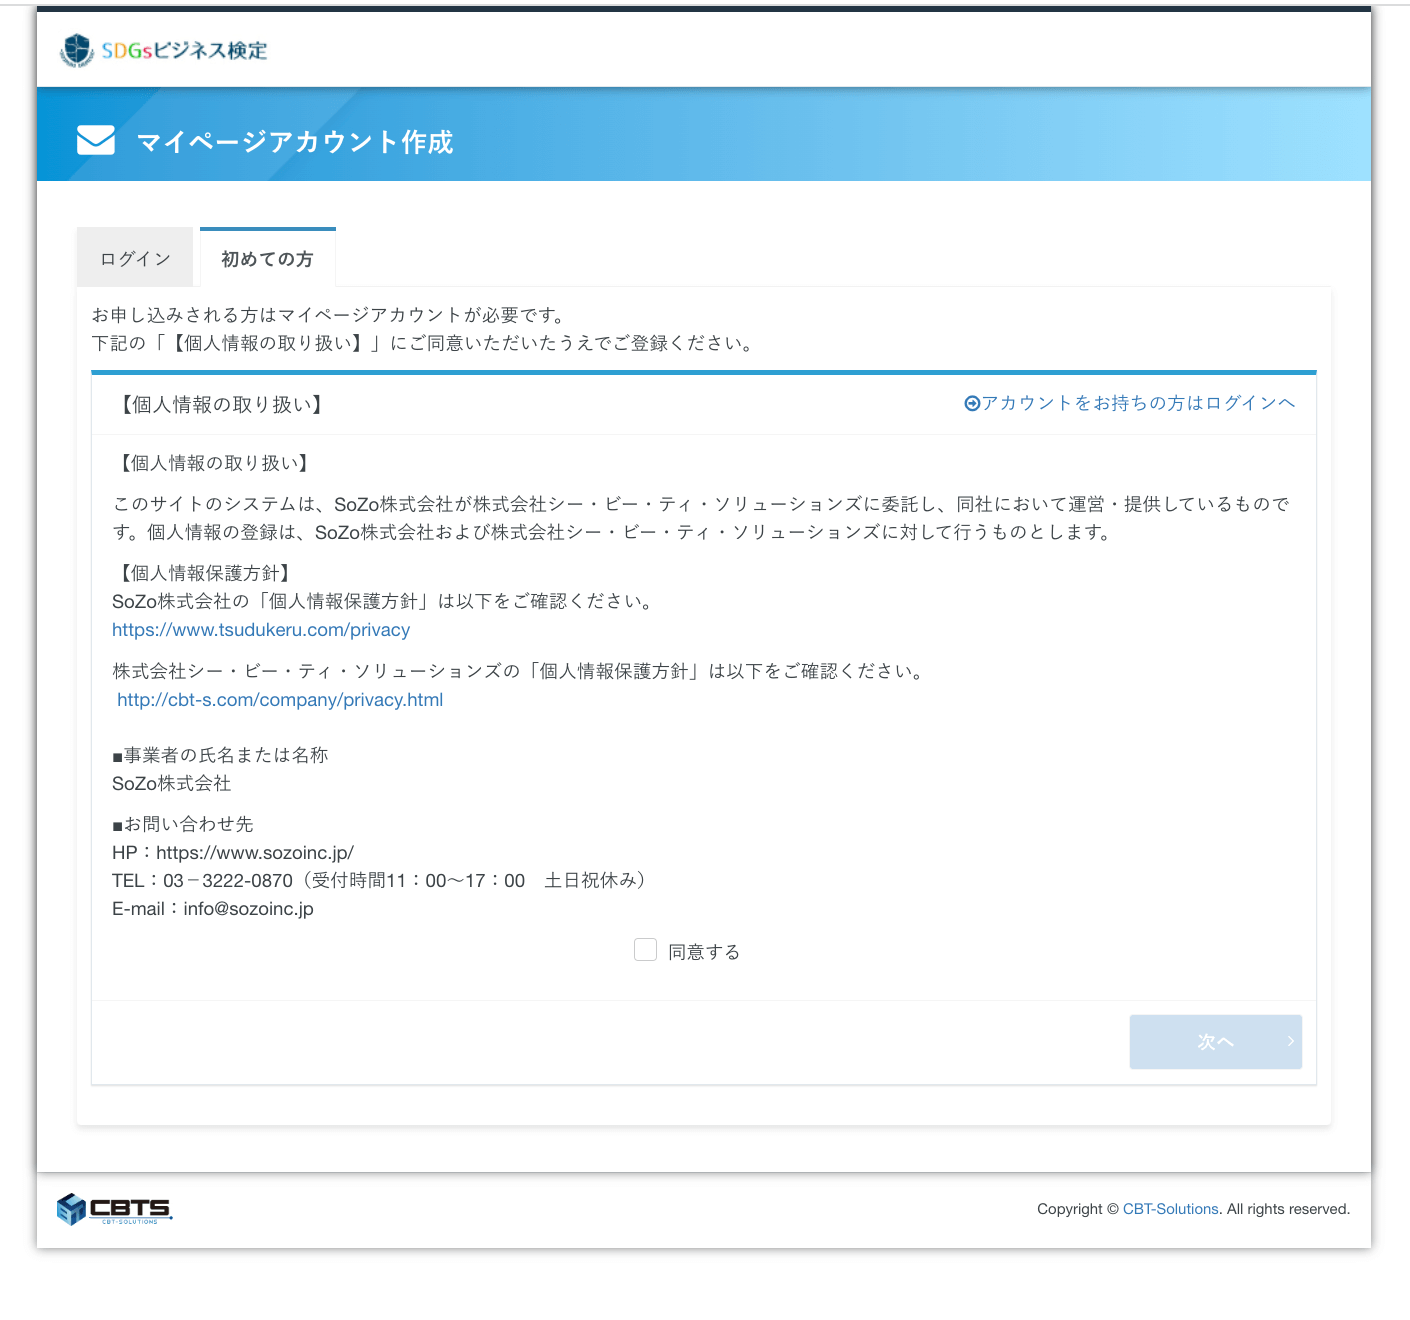Click the SDGs shield logo icon
The height and width of the screenshot is (1320, 1410).
click(77, 50)
